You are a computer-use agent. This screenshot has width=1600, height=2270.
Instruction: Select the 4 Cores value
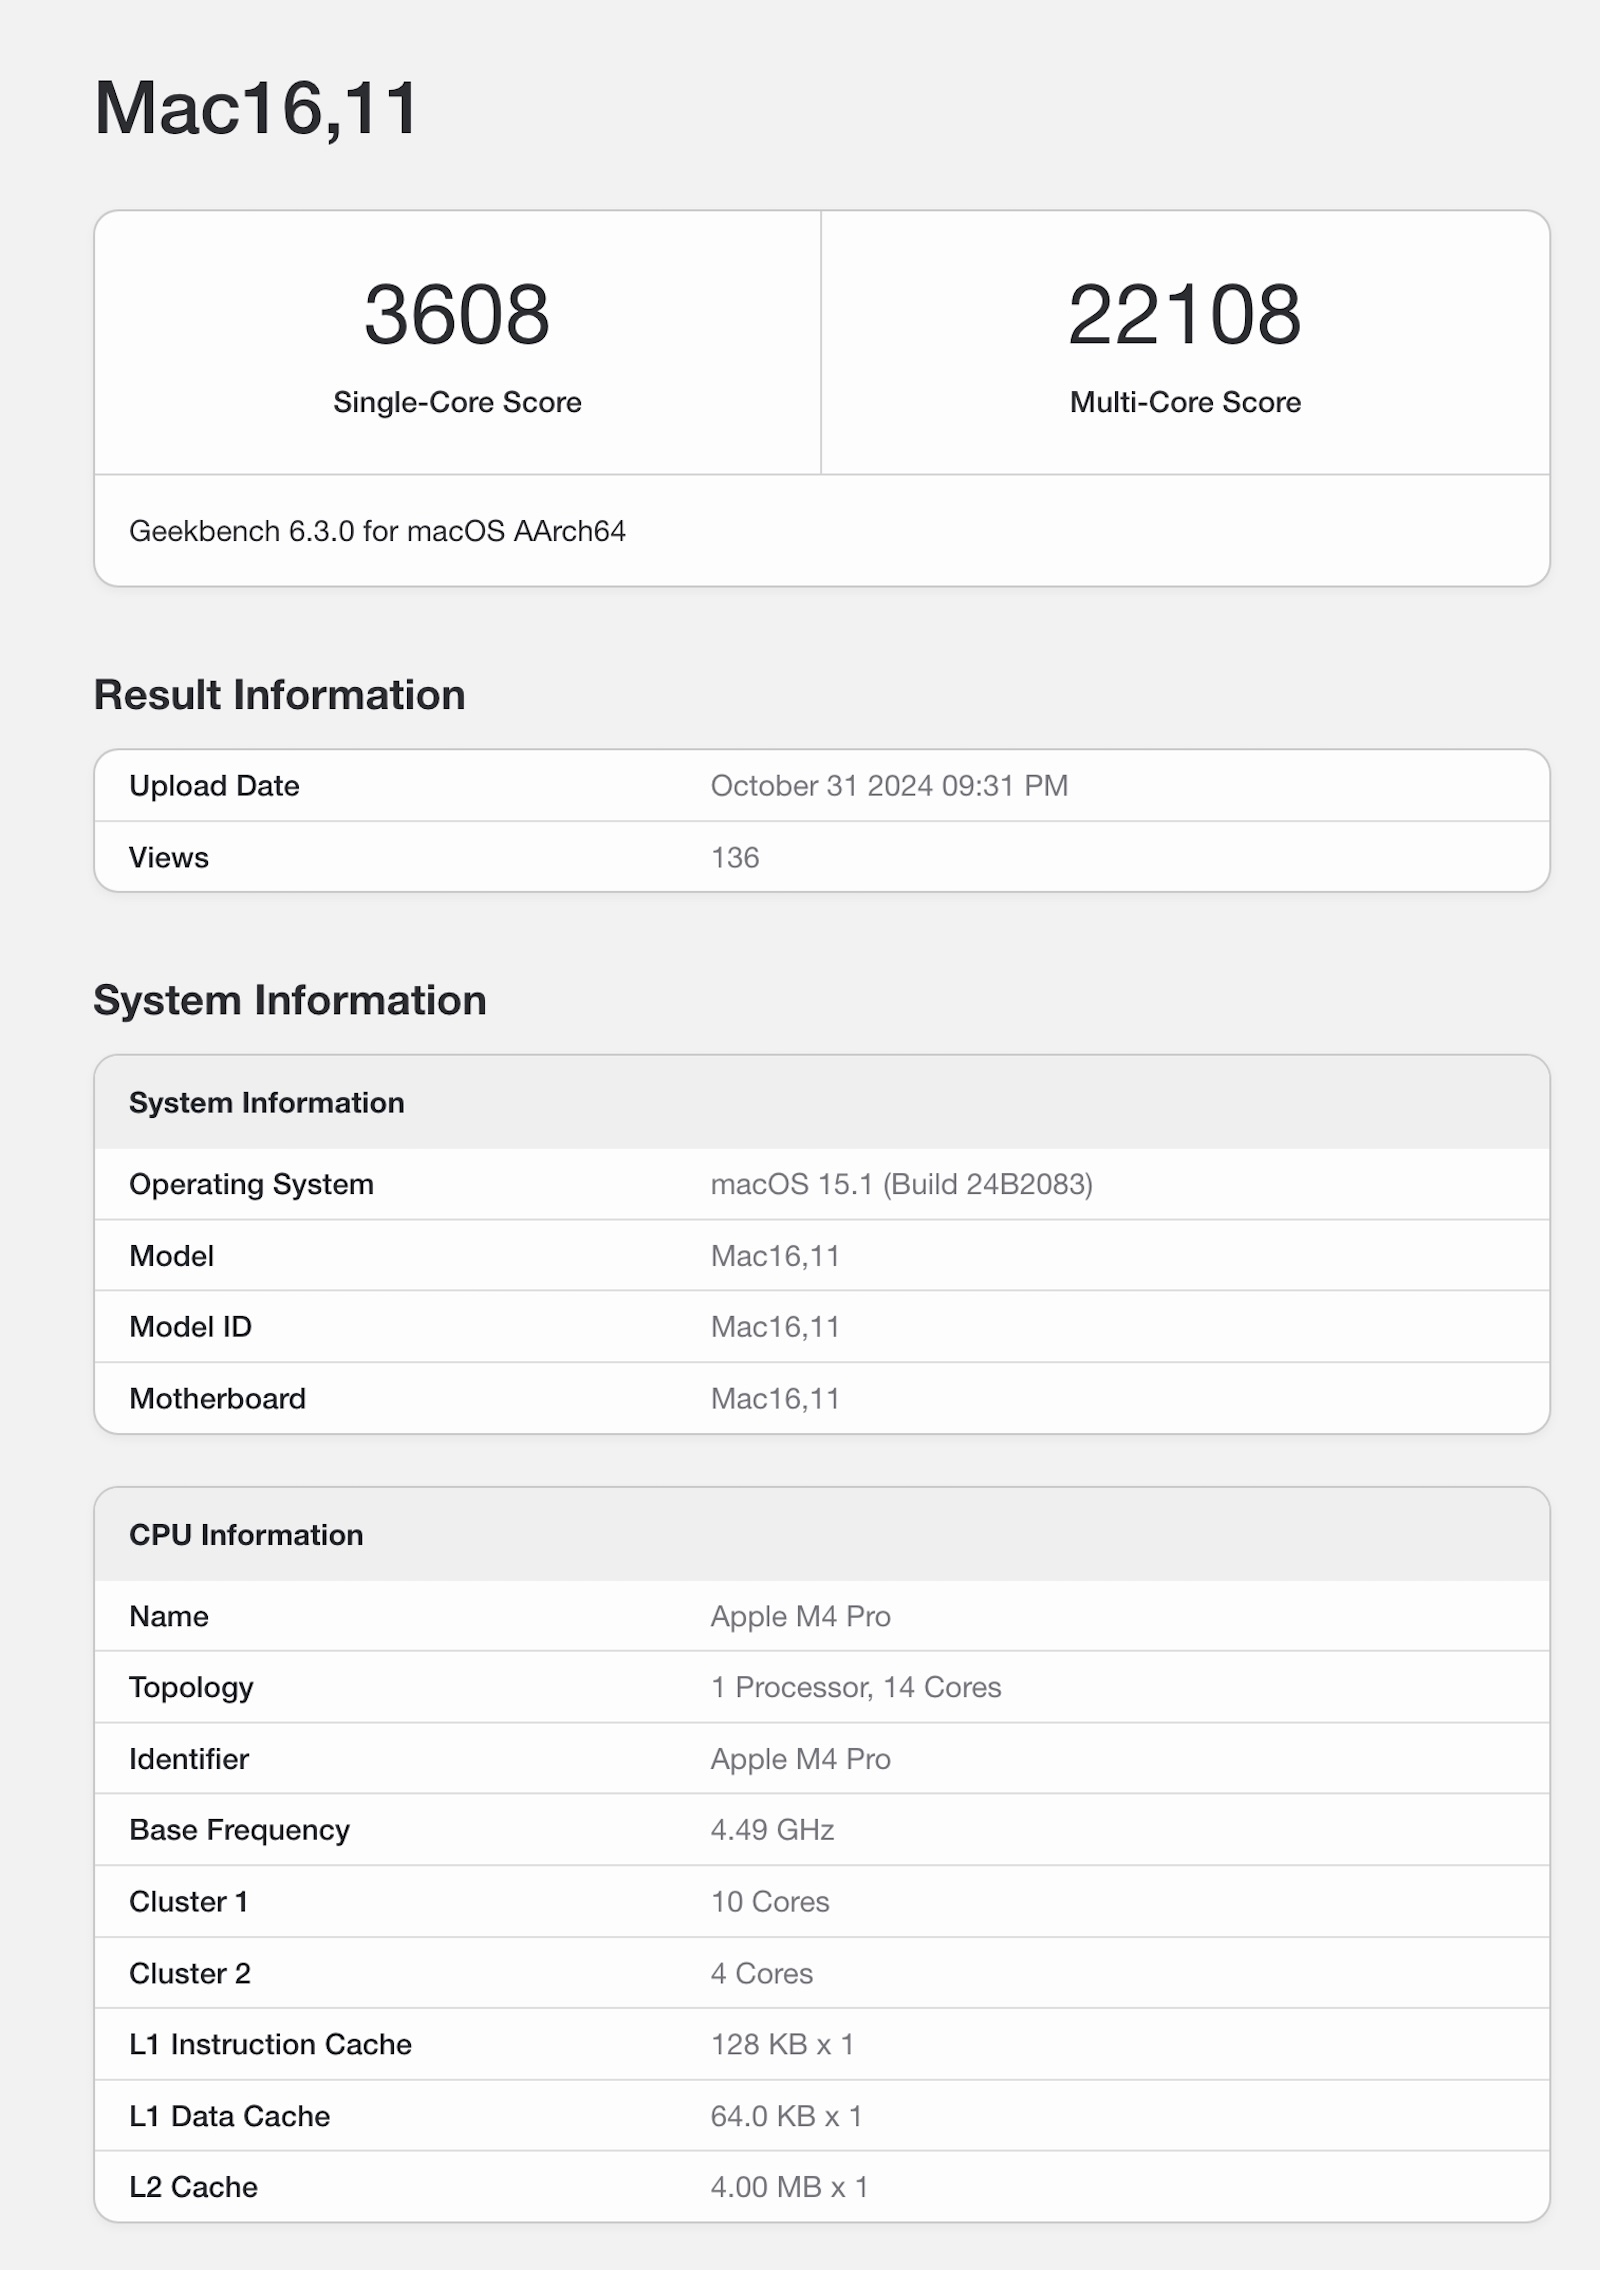pos(762,1974)
